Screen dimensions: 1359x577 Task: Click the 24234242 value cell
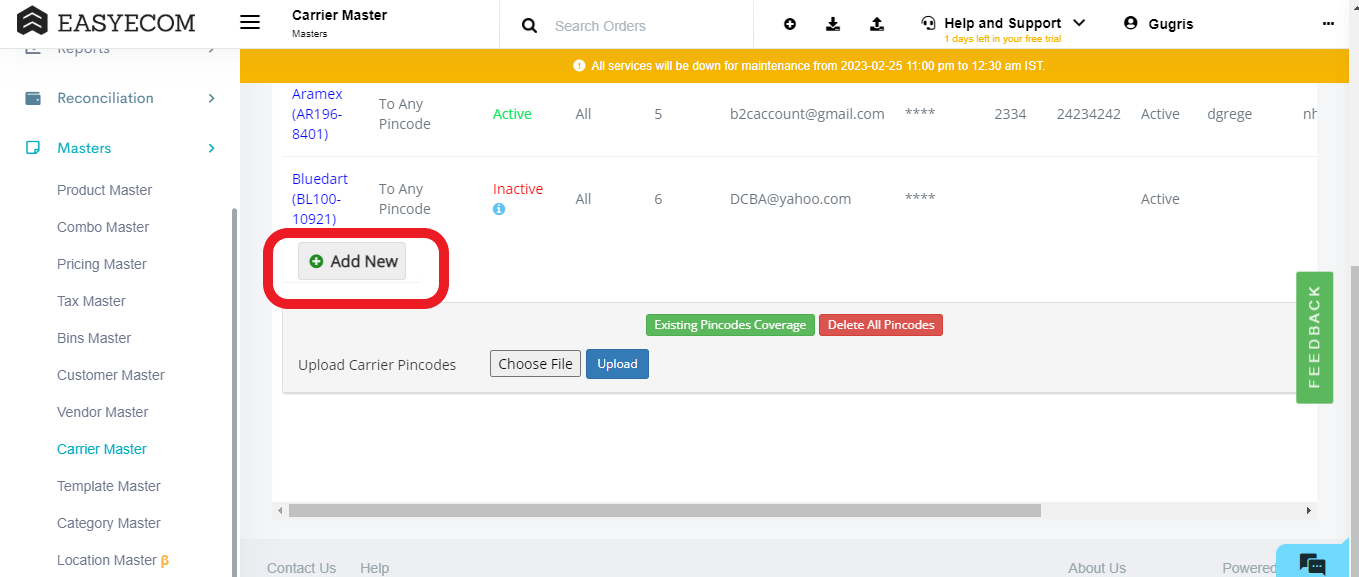(x=1088, y=114)
